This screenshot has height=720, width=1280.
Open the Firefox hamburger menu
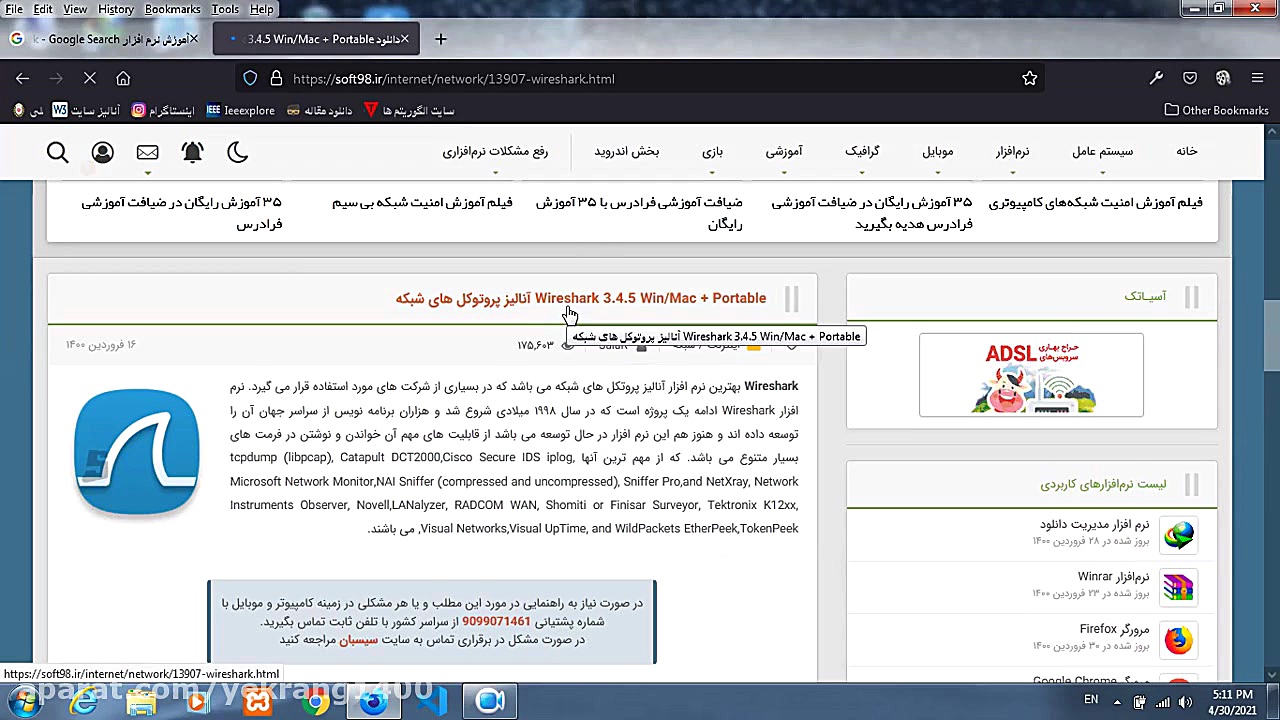coord(1257,78)
